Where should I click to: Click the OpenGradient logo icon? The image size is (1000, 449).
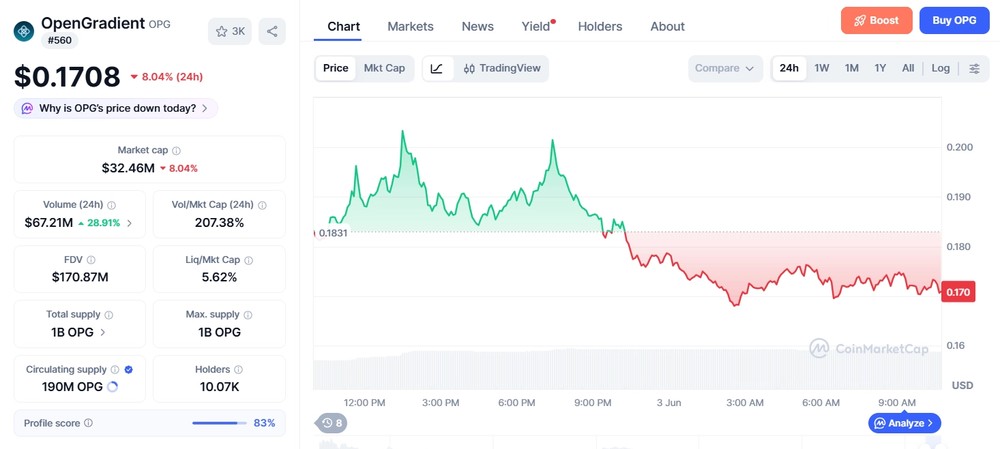(24, 31)
